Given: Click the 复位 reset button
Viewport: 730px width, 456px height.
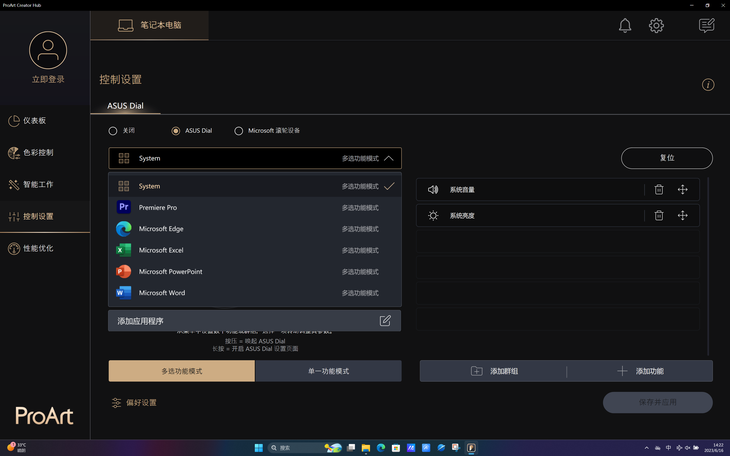Looking at the screenshot, I should [666, 158].
